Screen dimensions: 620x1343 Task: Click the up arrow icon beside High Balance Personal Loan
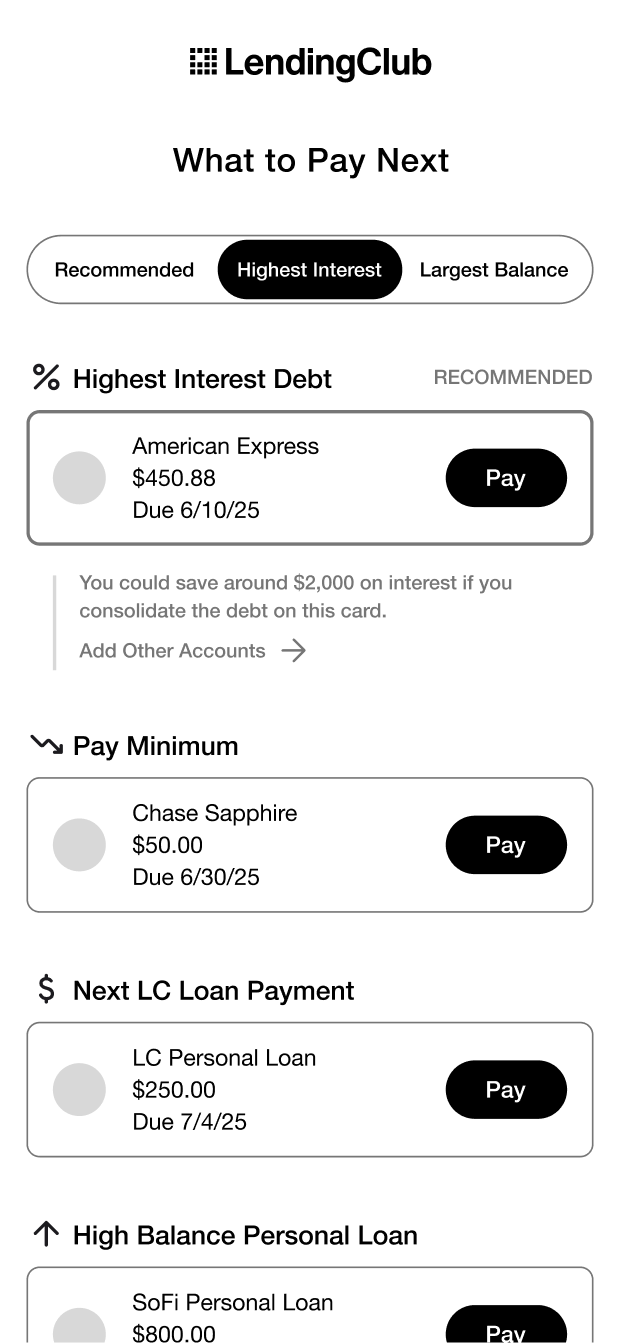point(46,1235)
